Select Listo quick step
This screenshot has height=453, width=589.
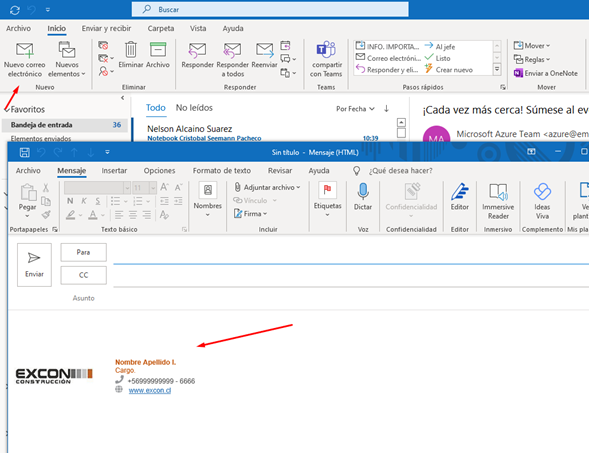tap(438, 58)
